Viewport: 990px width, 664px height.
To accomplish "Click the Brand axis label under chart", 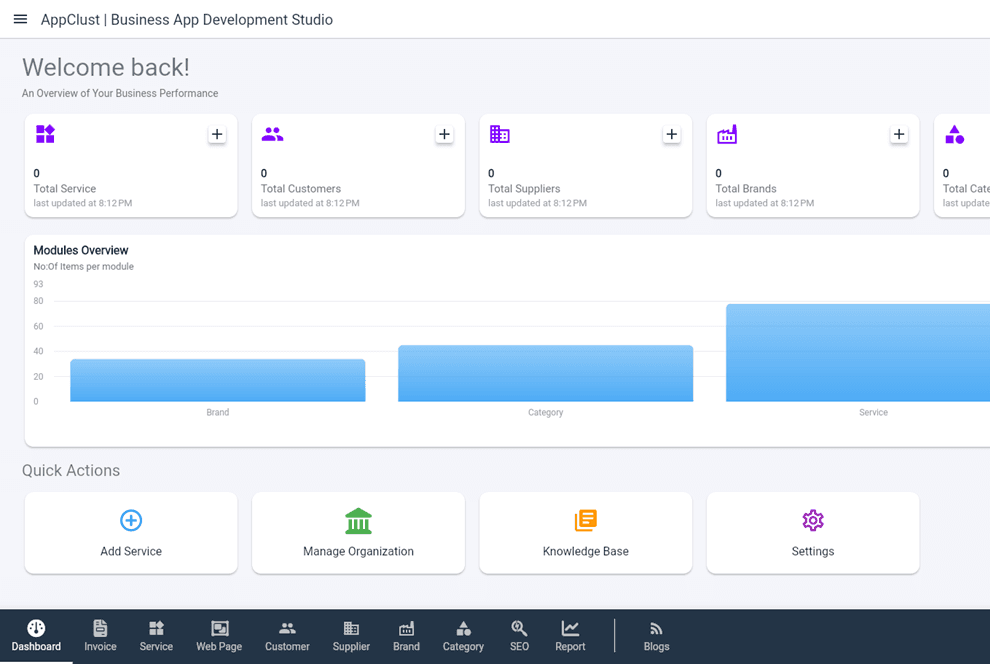I will [x=218, y=412].
